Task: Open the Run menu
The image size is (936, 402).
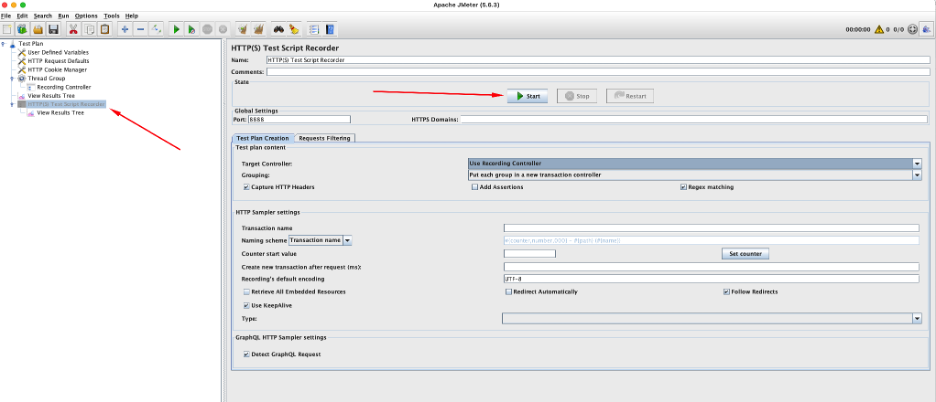Action: (x=63, y=16)
